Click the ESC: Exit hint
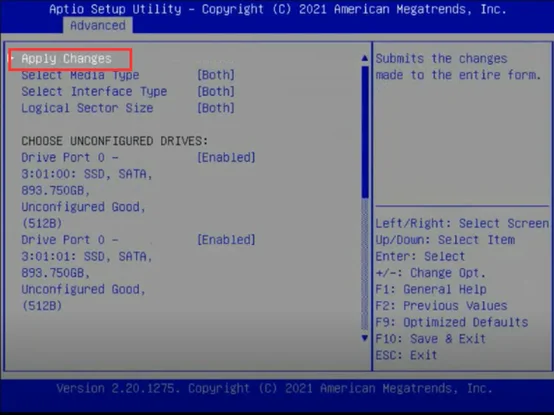Screen dimensions: 554x415 pos(406,355)
